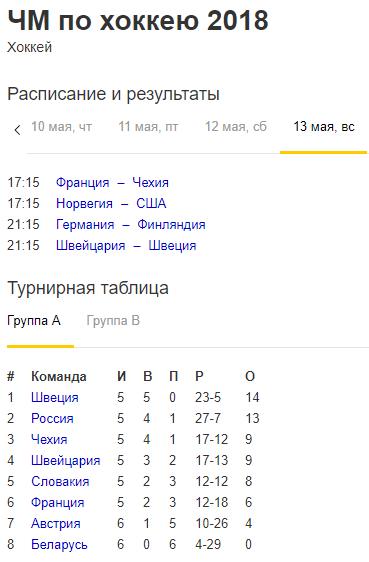Open Беларусь in the standings table
This screenshot has width=369, height=562.
(x=59, y=544)
